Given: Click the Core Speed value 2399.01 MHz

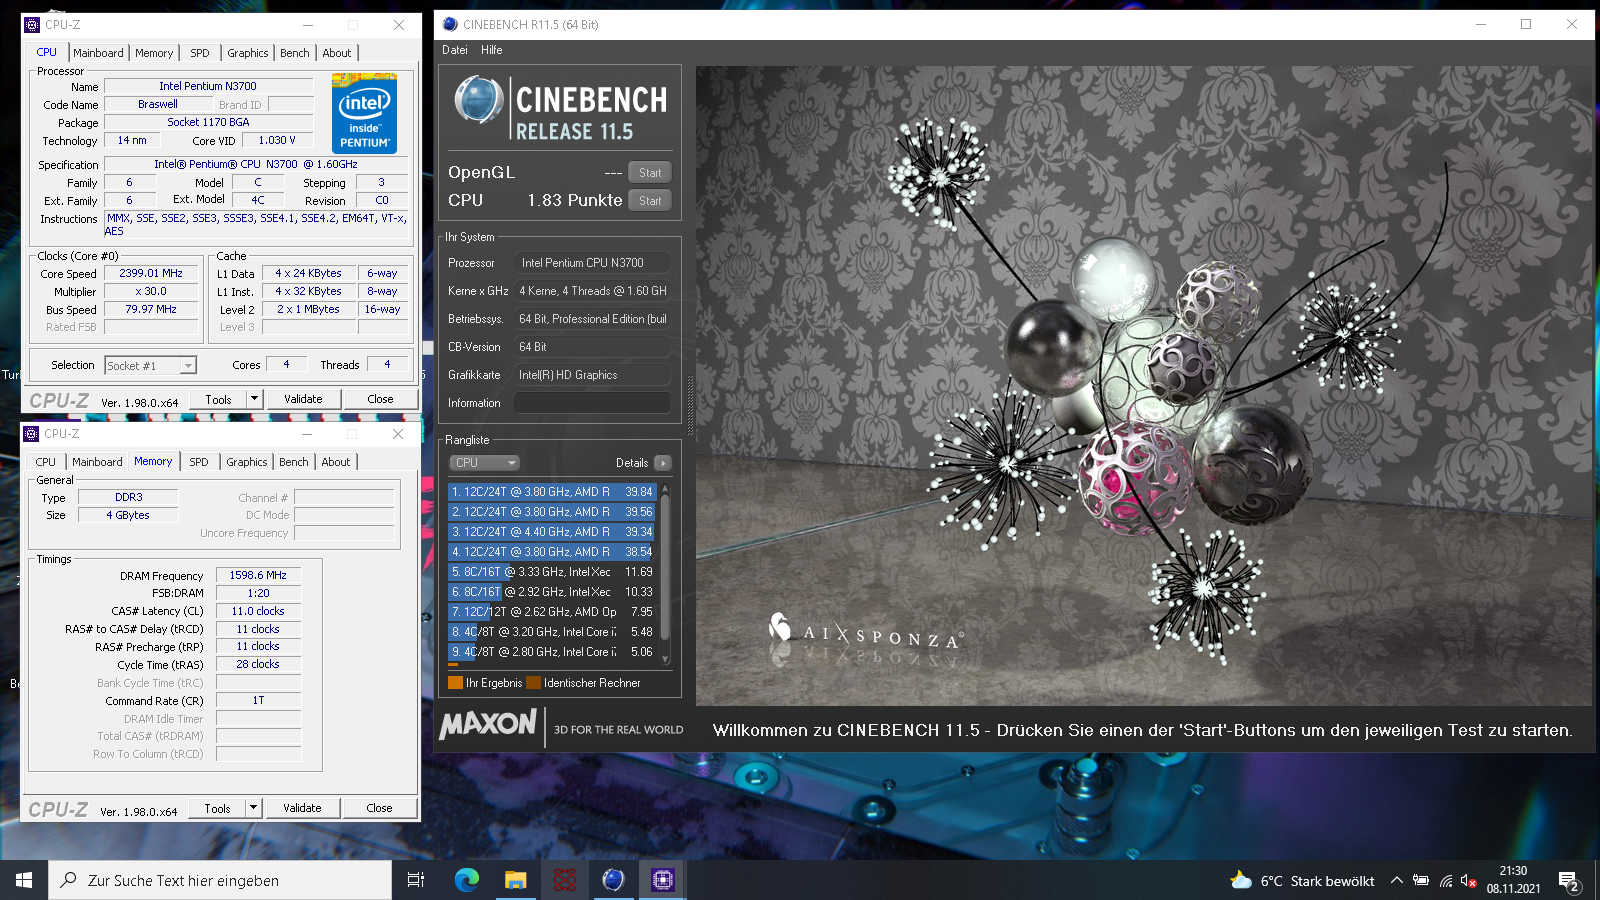Looking at the screenshot, I should 151,273.
